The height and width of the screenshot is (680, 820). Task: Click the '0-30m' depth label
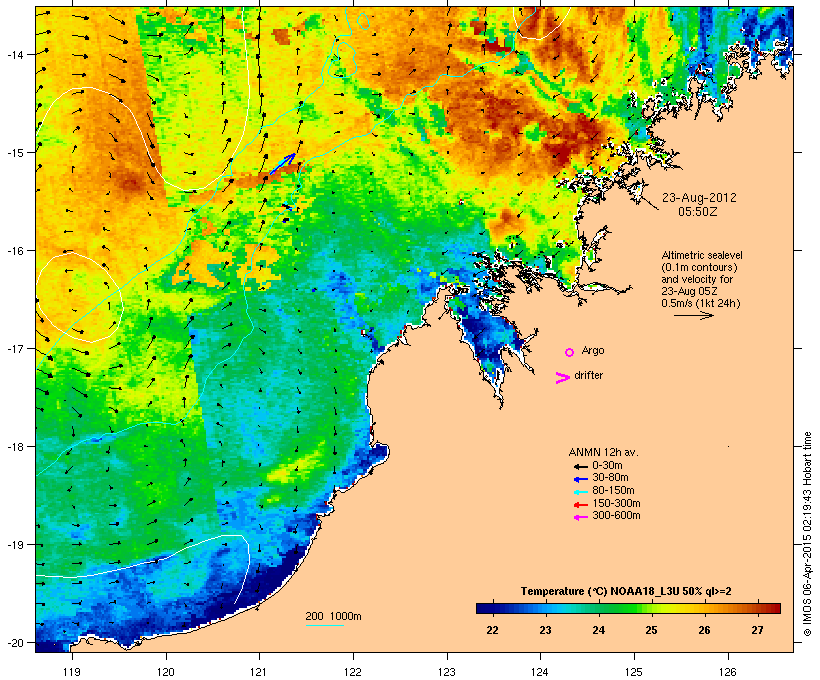607,466
